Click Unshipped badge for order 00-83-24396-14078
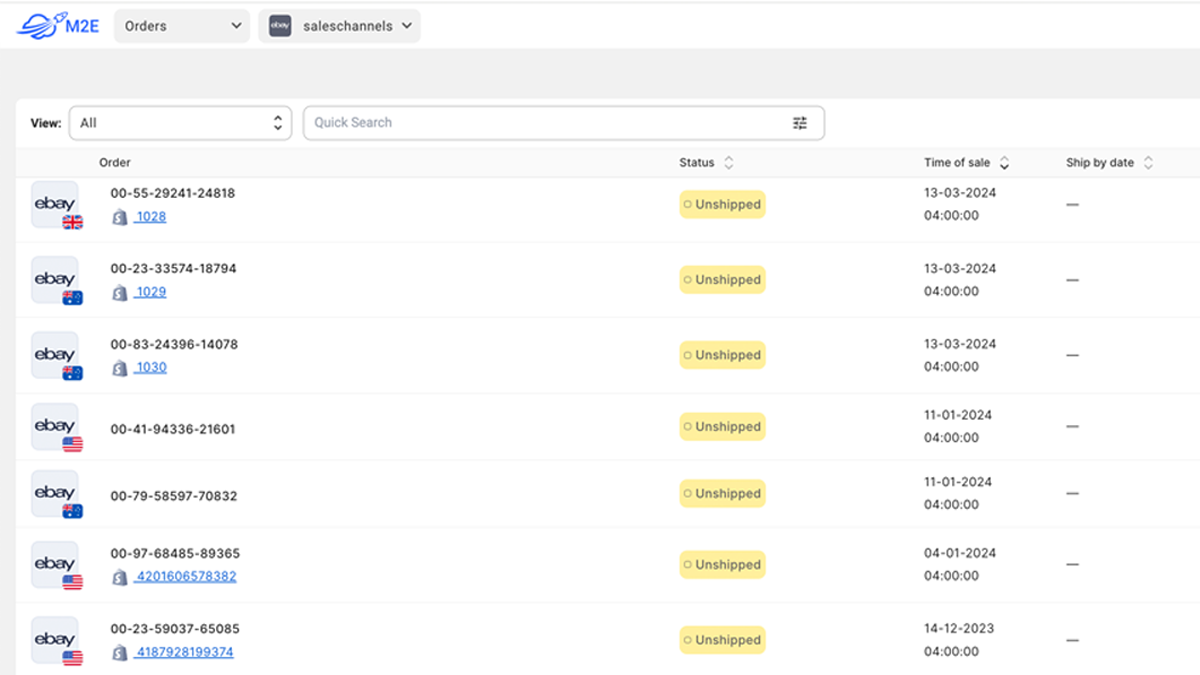The image size is (1200, 675). coord(722,355)
